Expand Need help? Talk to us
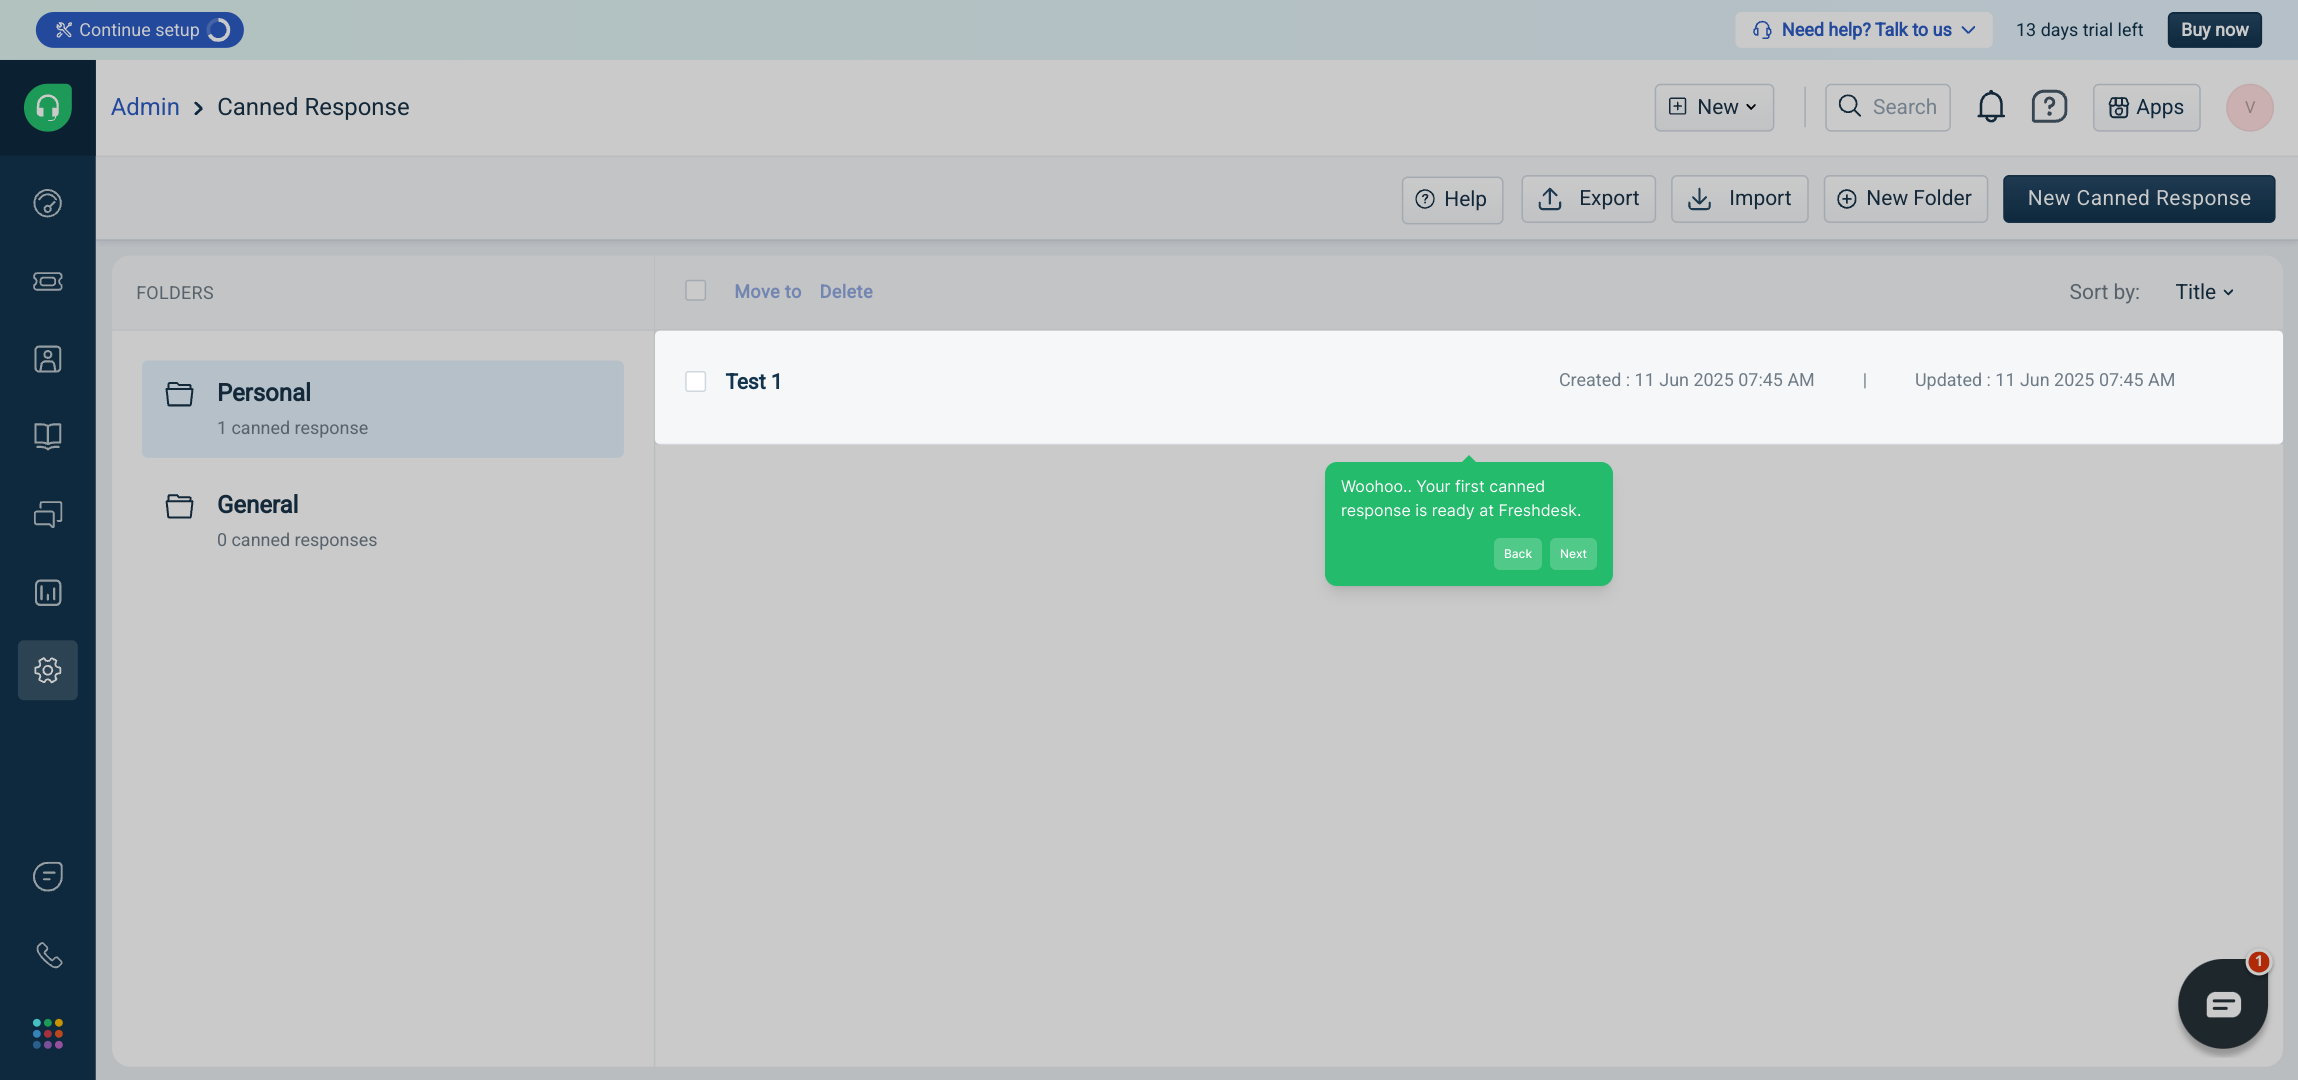The image size is (2298, 1080). [1863, 30]
